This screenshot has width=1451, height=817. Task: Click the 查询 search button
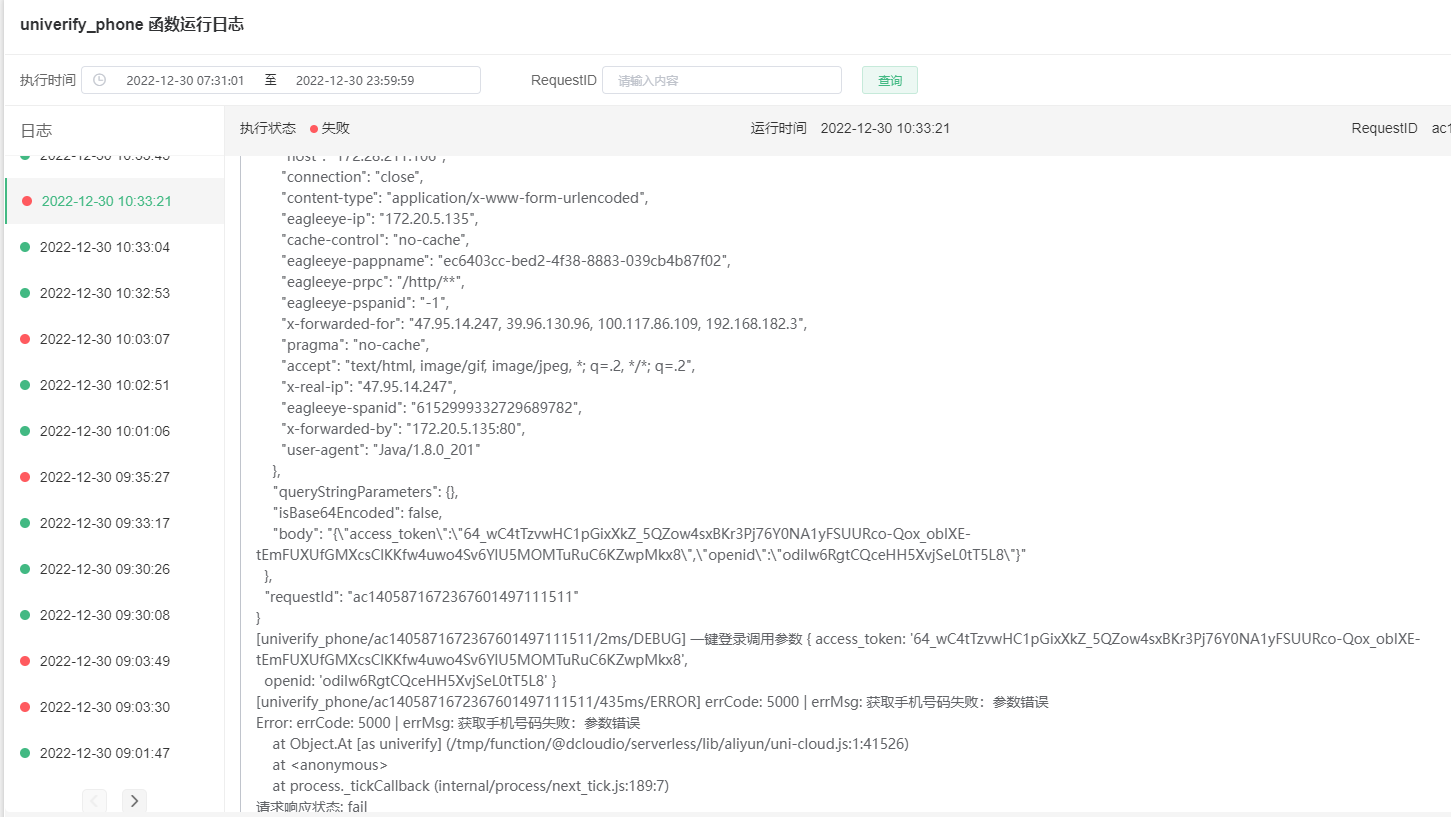pos(889,80)
